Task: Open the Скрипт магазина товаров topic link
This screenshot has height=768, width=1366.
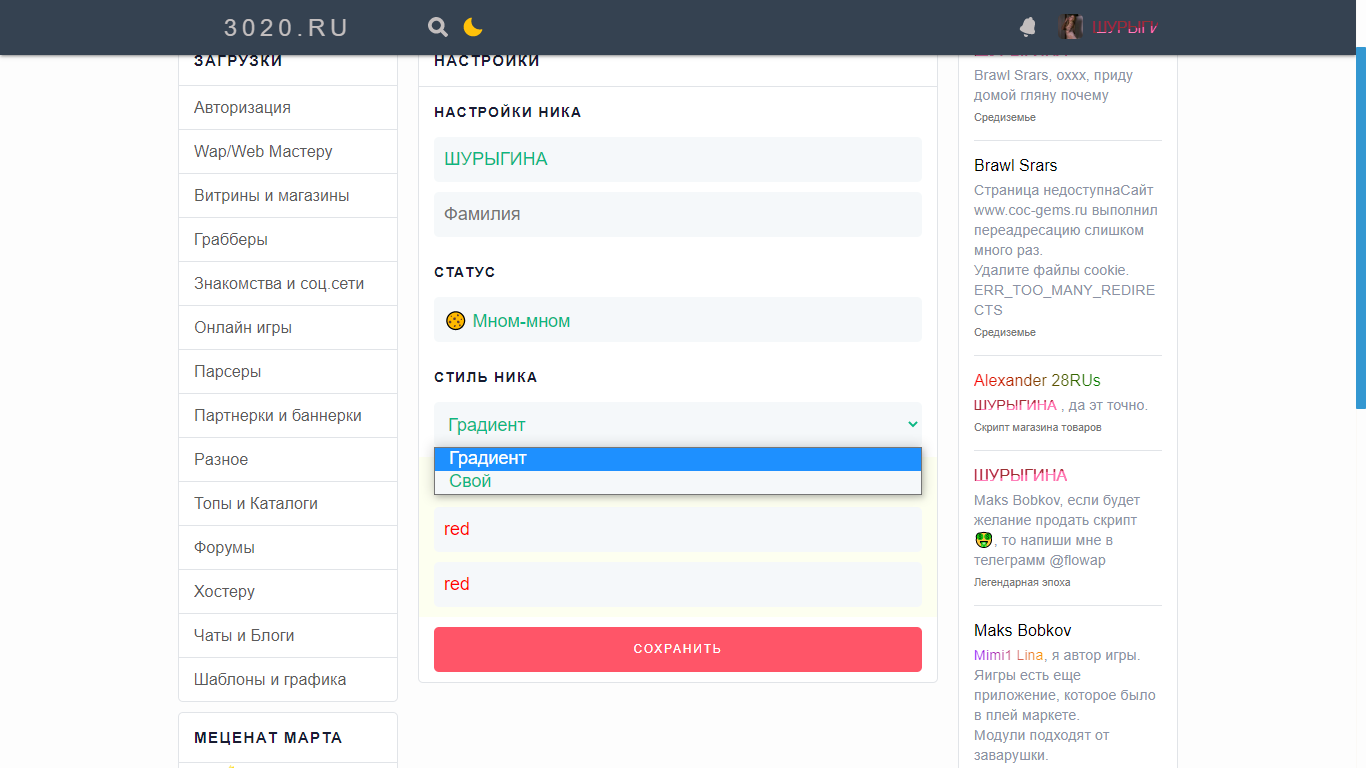Action: (x=1037, y=428)
